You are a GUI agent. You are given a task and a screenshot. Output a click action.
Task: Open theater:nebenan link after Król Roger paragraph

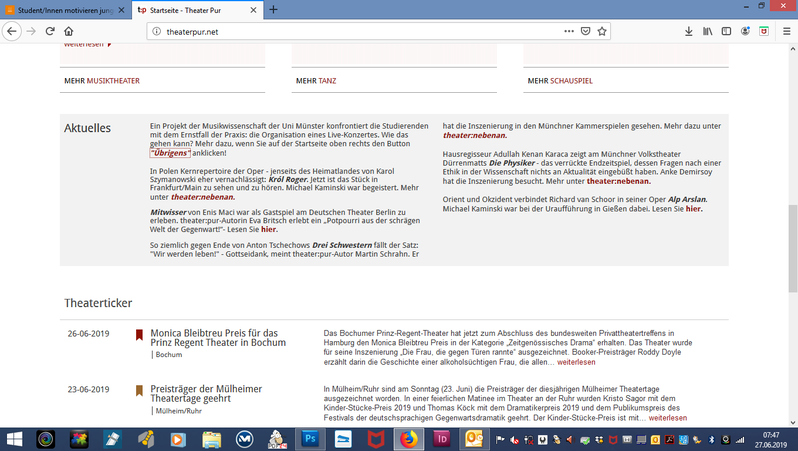click(x=203, y=197)
